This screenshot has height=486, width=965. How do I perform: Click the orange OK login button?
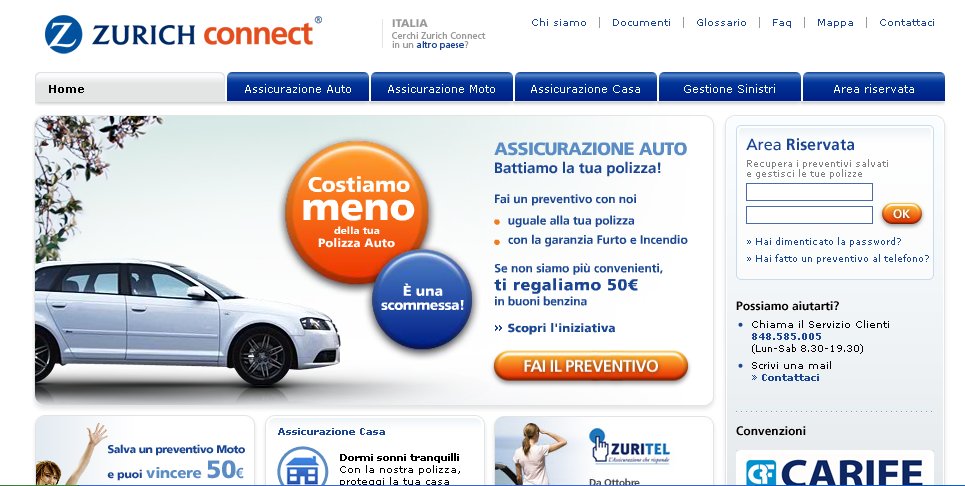pyautogui.click(x=902, y=213)
